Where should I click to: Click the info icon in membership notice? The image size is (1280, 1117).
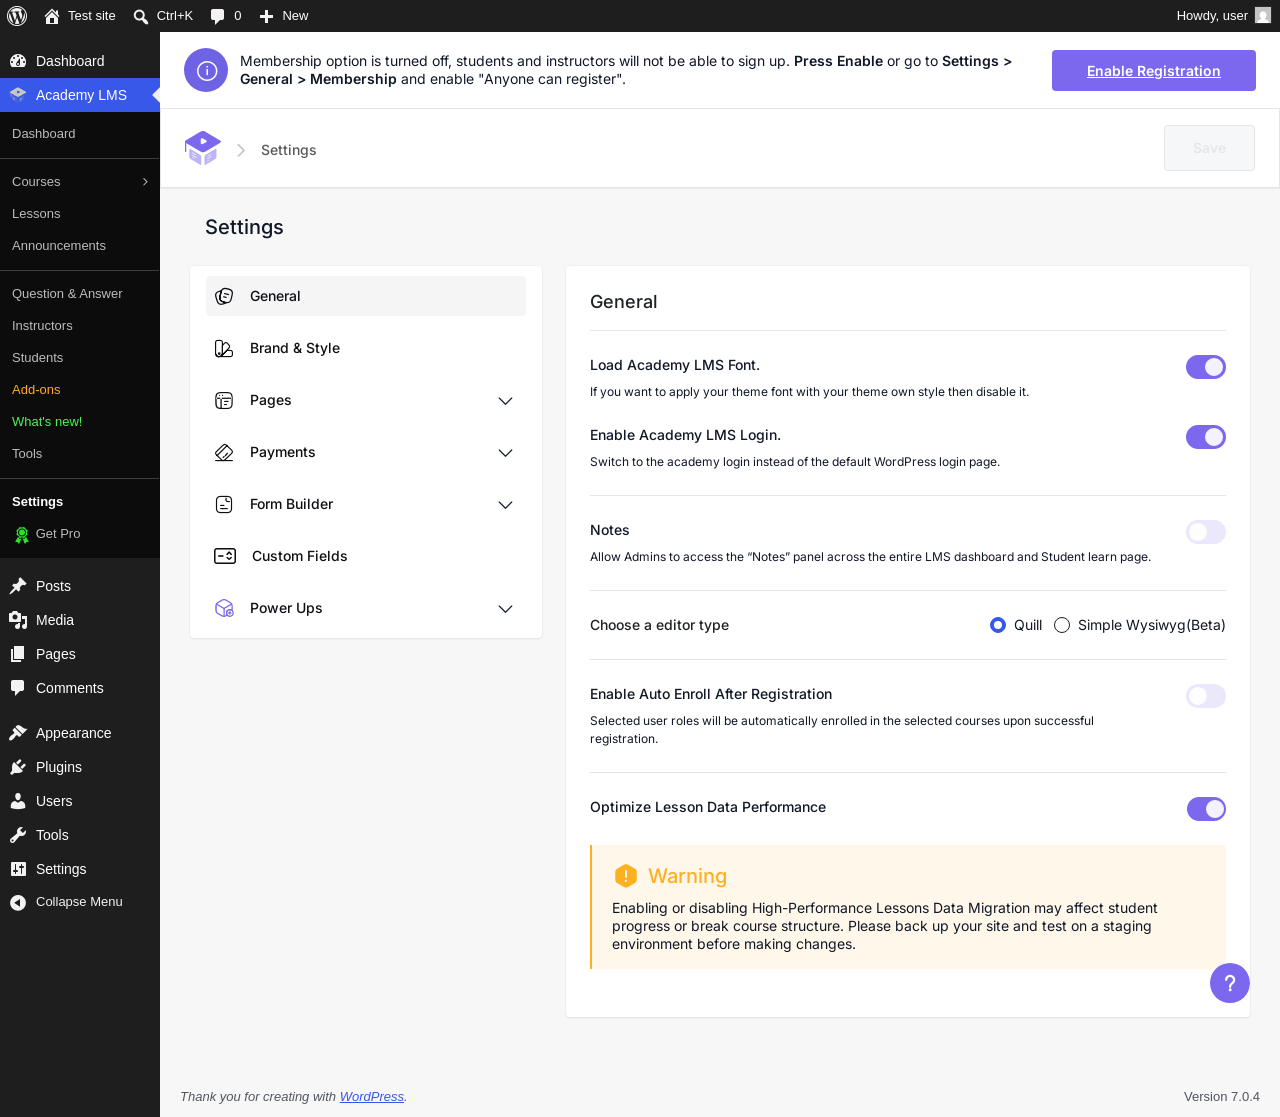coord(206,70)
